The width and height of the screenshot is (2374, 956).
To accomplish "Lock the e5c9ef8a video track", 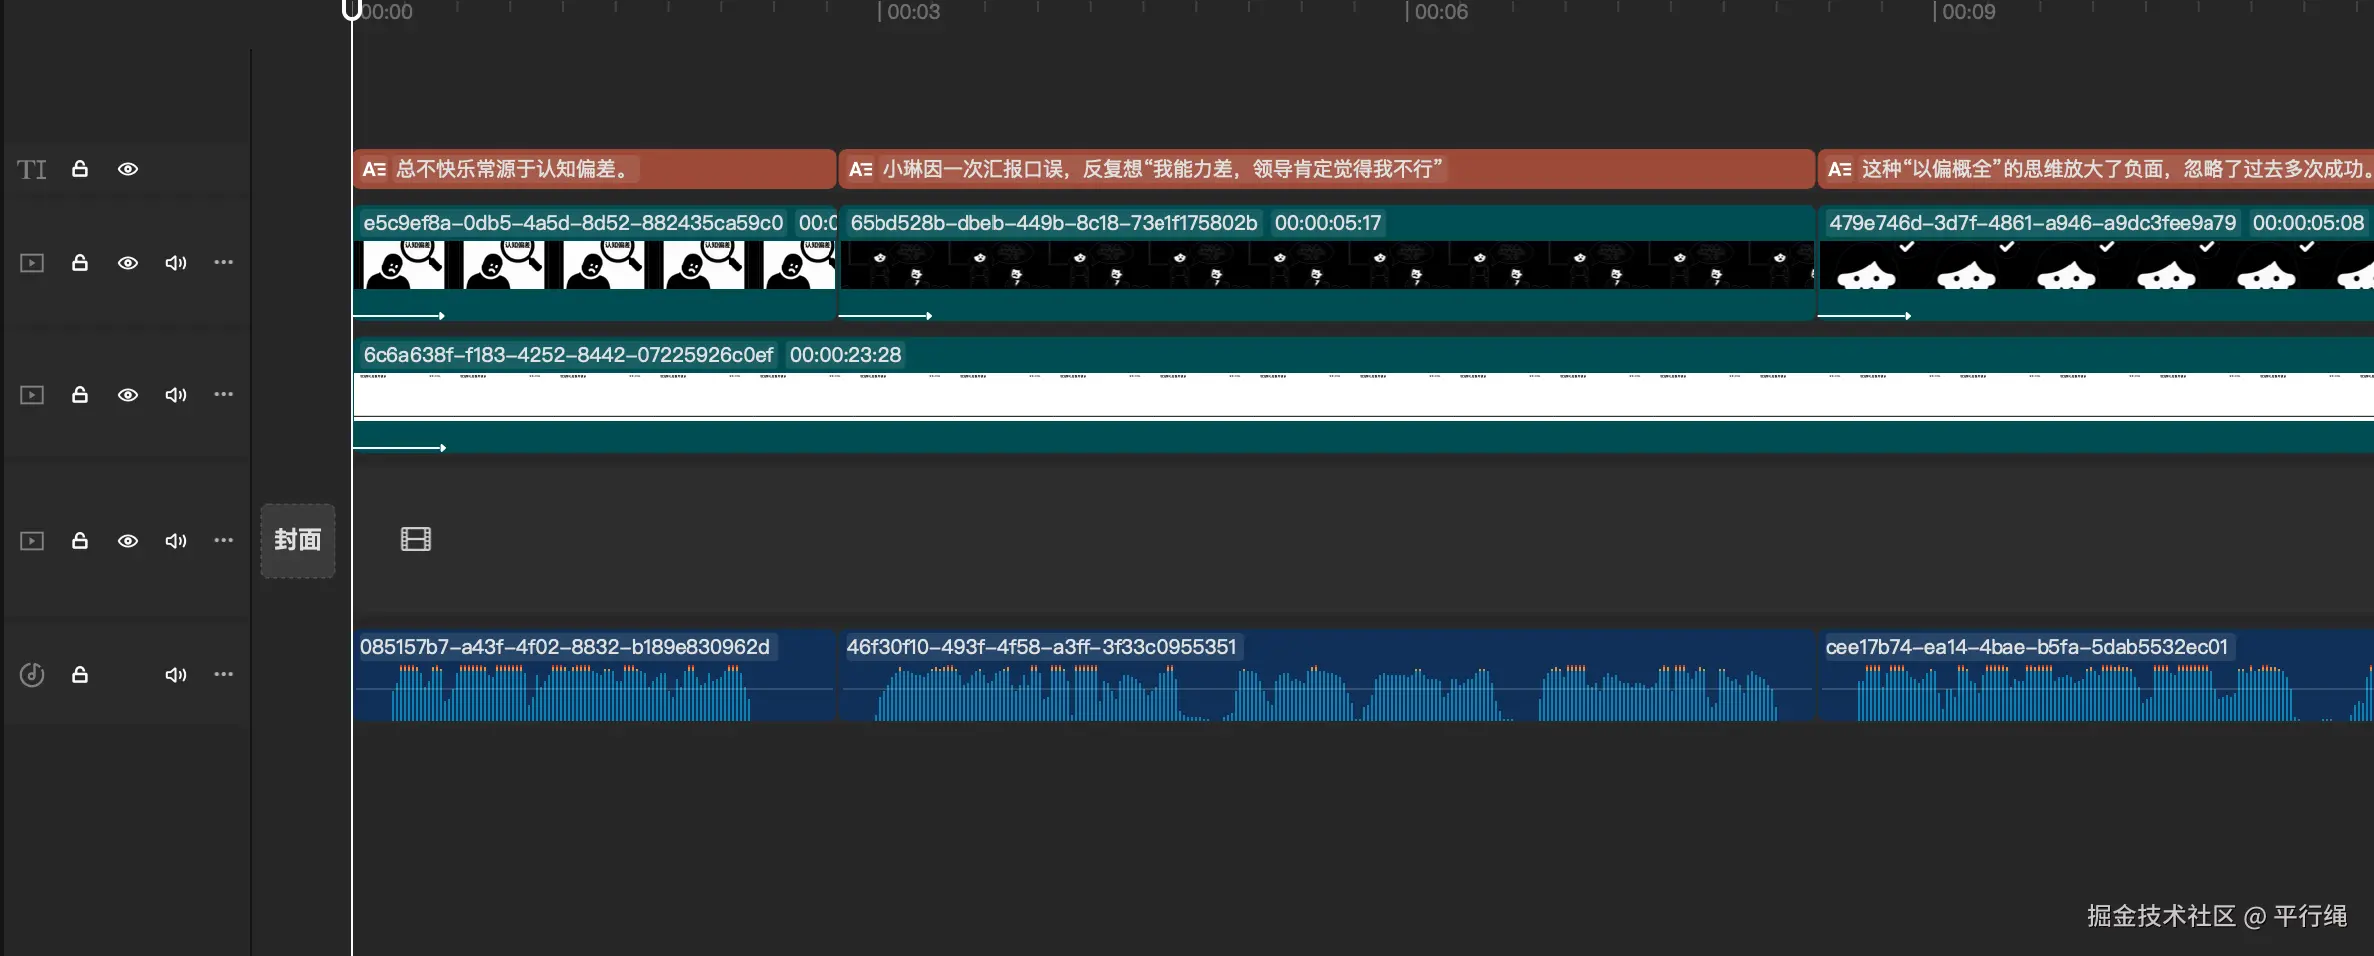I will [80, 263].
